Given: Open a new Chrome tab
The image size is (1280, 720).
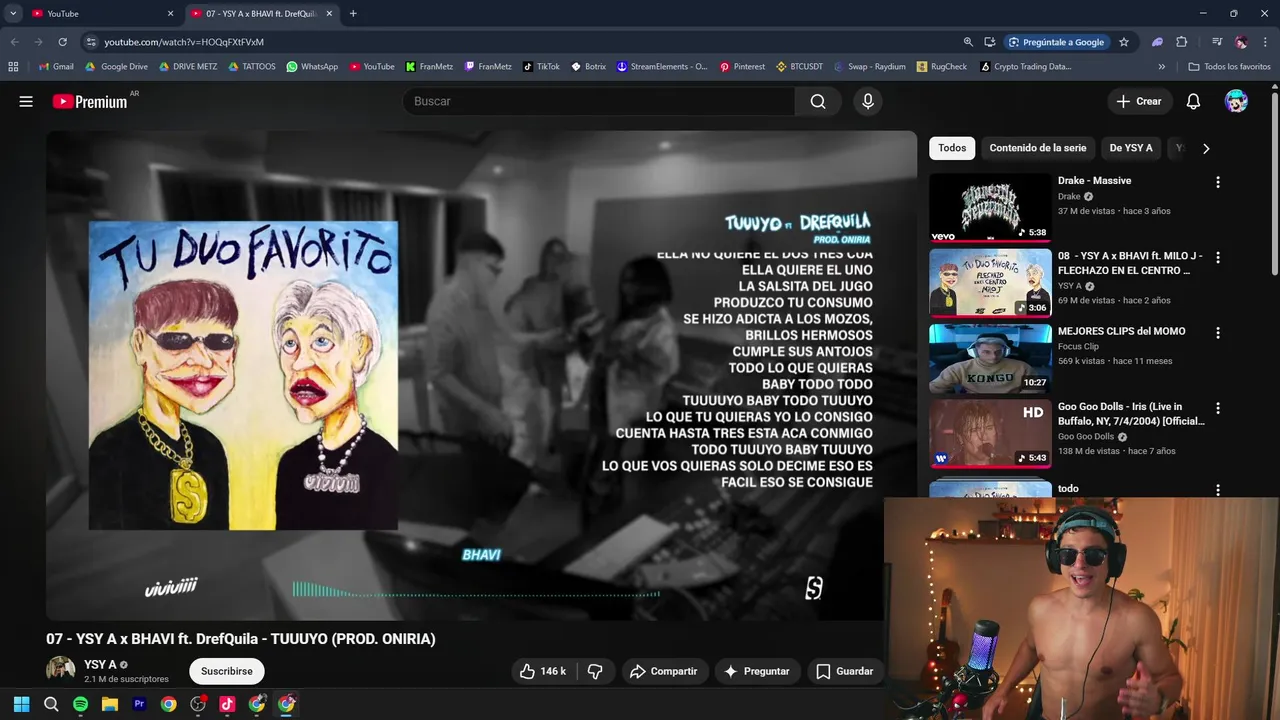Looking at the screenshot, I should pyautogui.click(x=353, y=14).
